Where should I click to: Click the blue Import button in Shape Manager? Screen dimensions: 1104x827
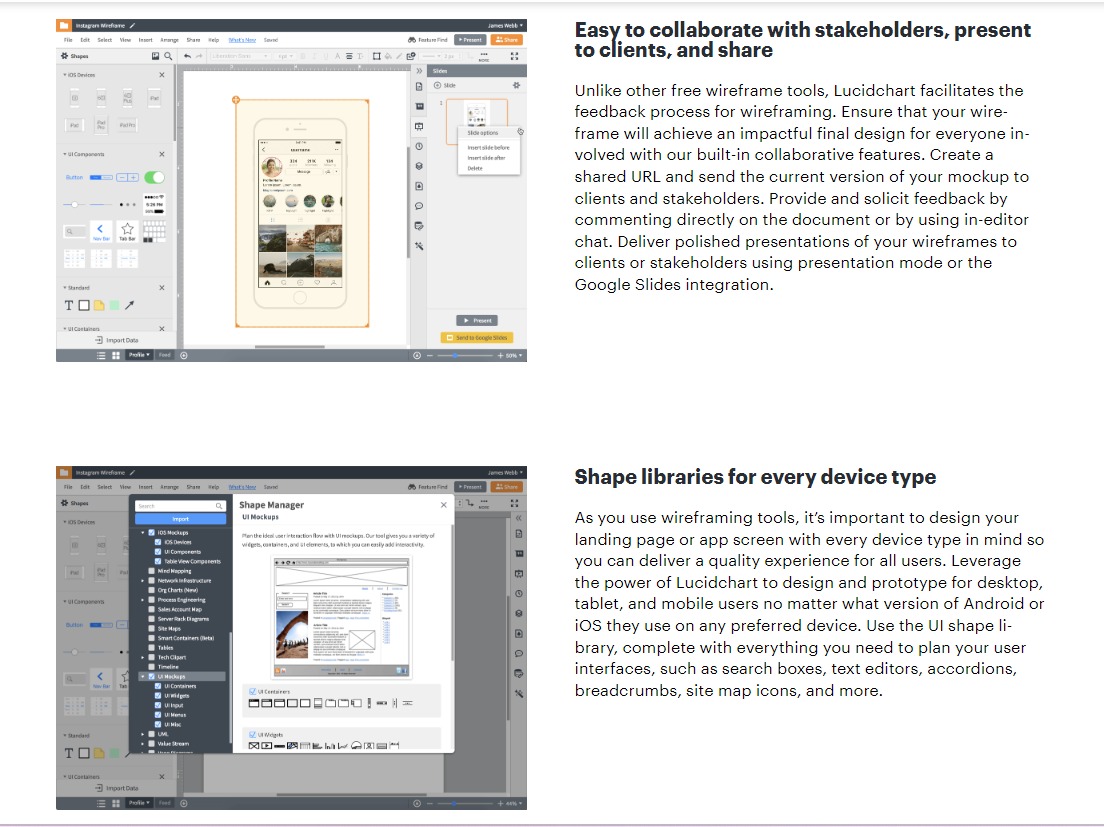180,519
